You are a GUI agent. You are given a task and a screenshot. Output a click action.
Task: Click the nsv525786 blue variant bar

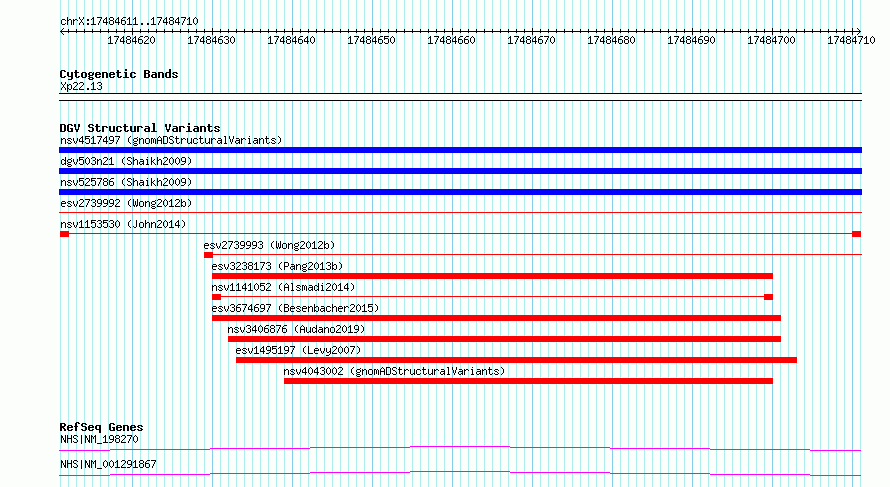pos(460,192)
